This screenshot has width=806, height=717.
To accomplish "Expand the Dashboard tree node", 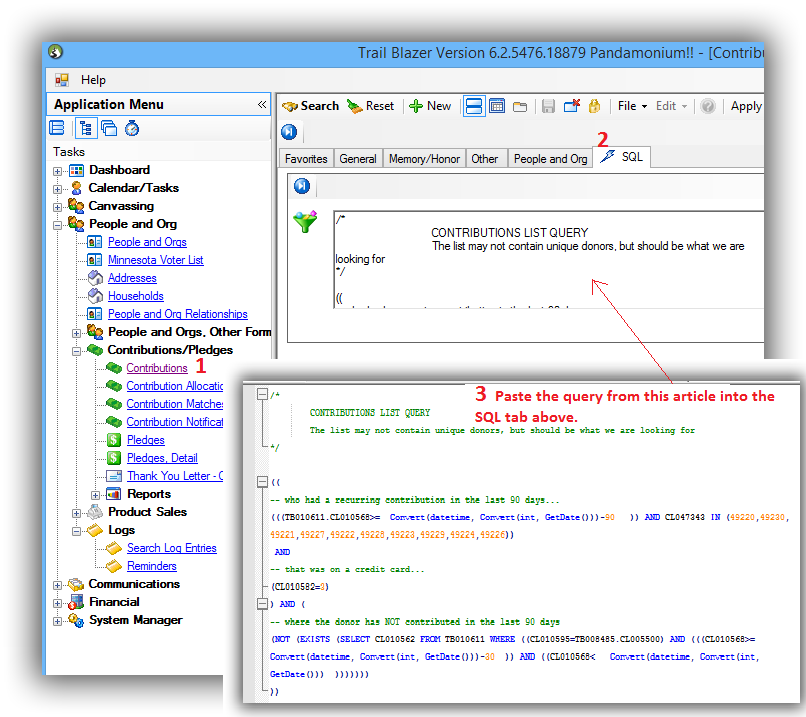I will [58, 171].
